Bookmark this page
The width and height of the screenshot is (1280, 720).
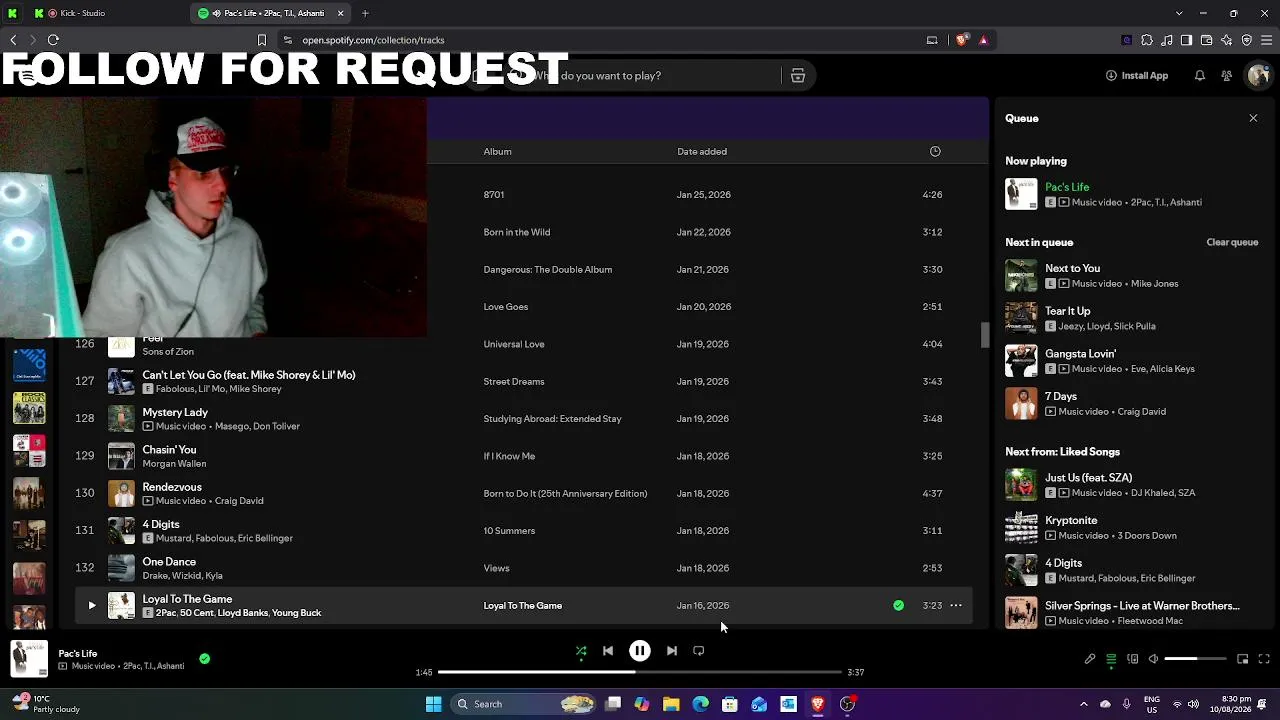(x=262, y=40)
